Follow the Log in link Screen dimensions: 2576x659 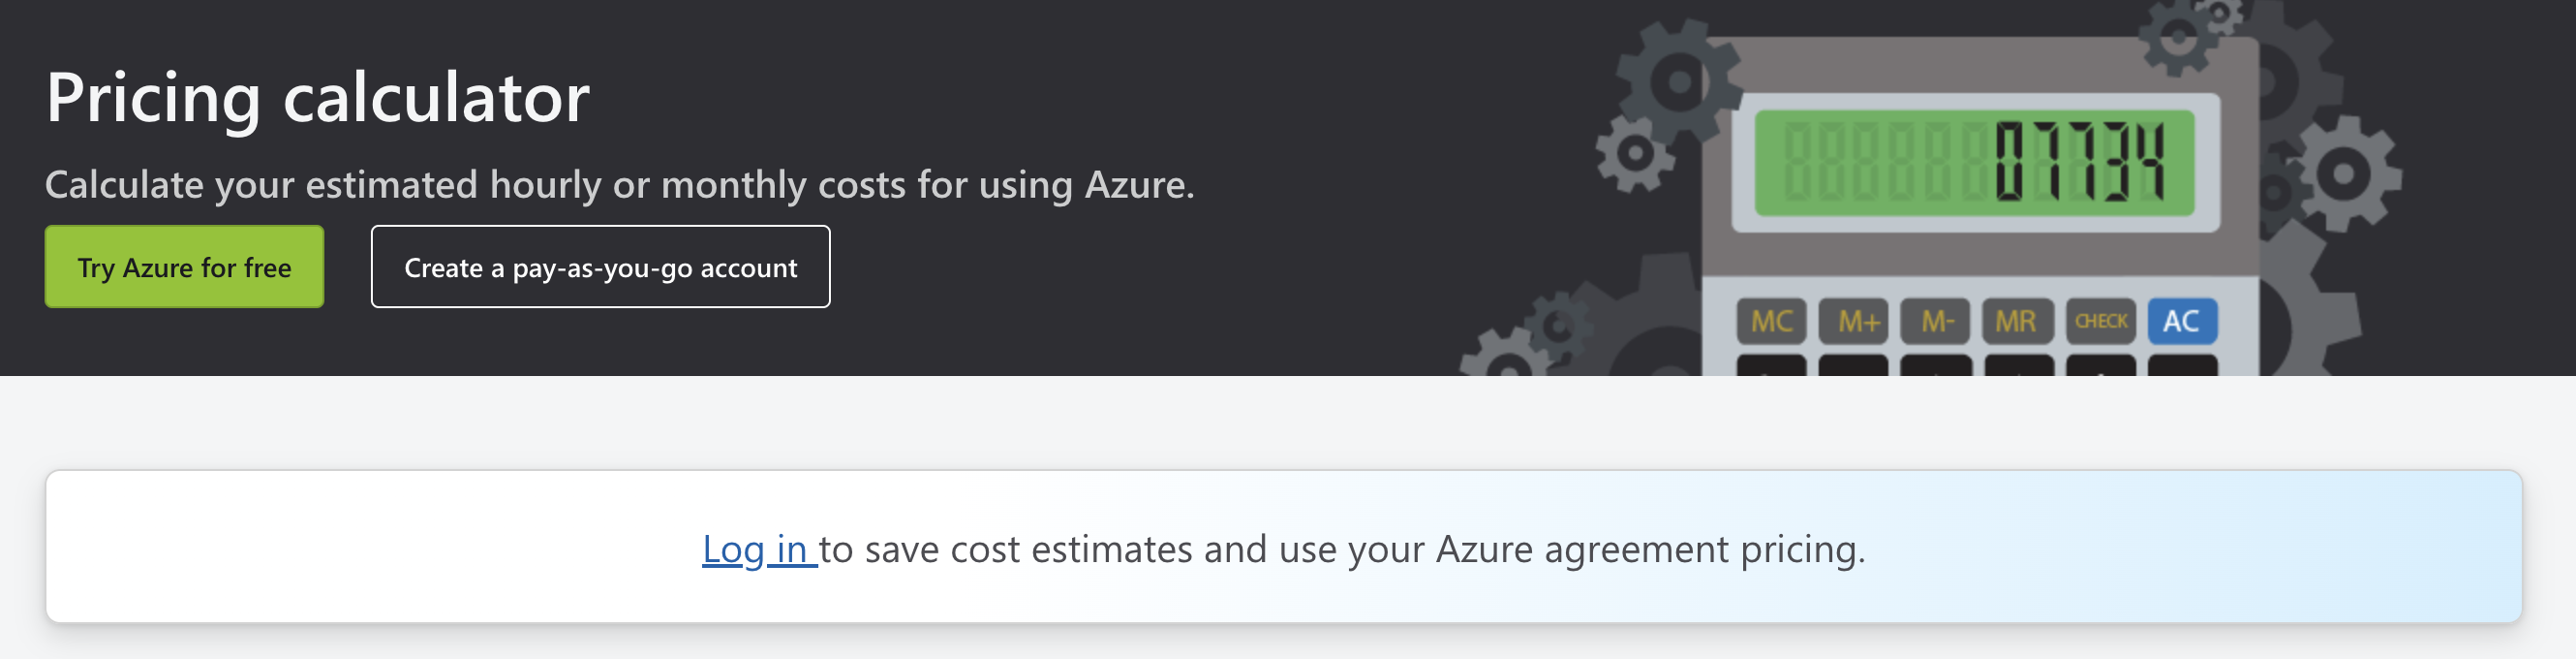point(759,549)
